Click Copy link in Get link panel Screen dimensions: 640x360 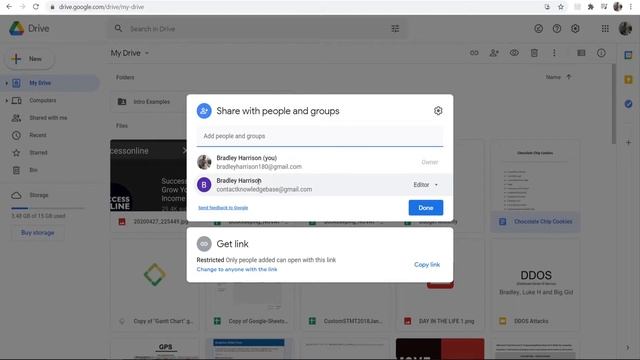427,264
